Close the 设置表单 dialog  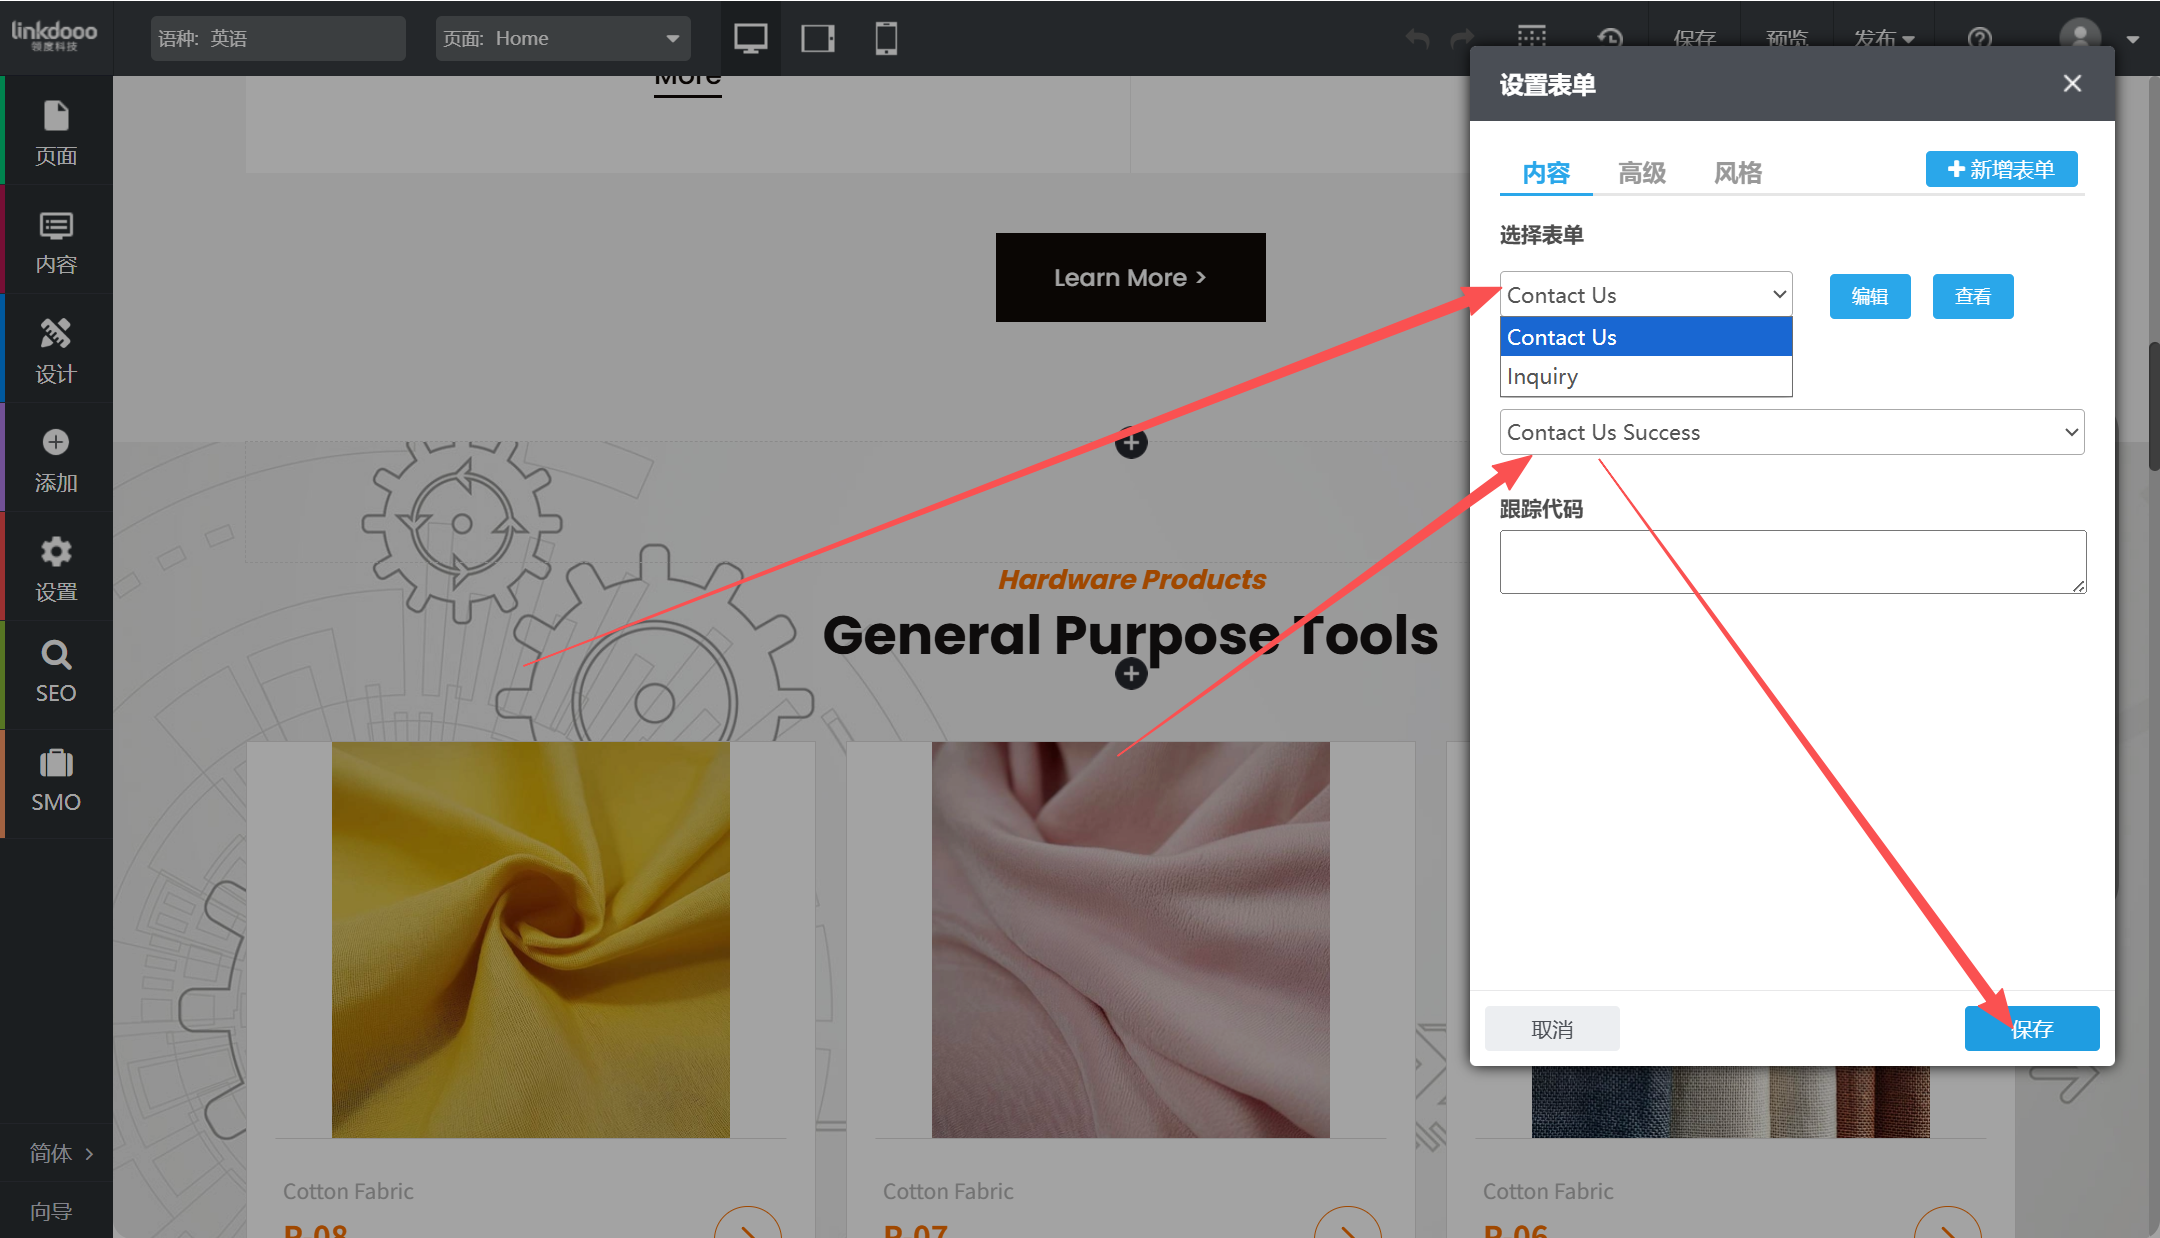coord(2072,84)
